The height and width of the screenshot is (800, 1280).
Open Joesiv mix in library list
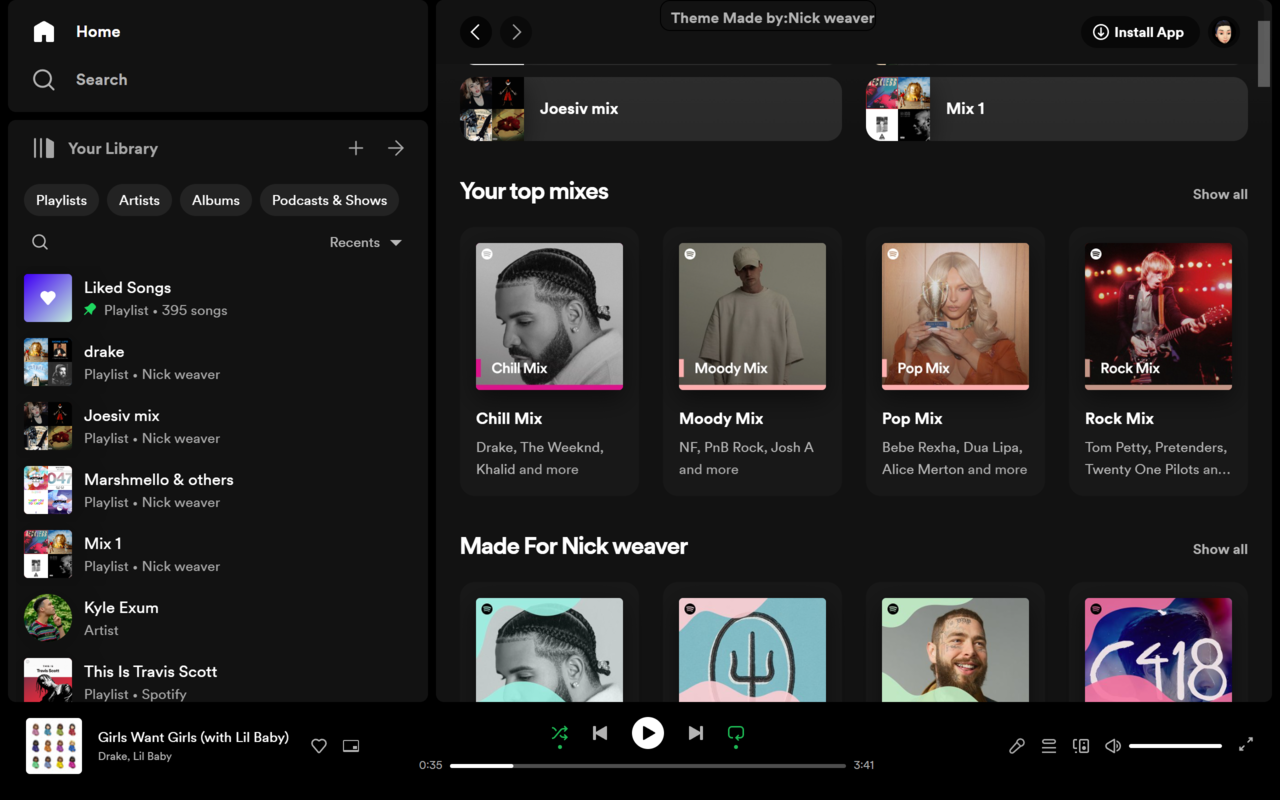(218, 426)
